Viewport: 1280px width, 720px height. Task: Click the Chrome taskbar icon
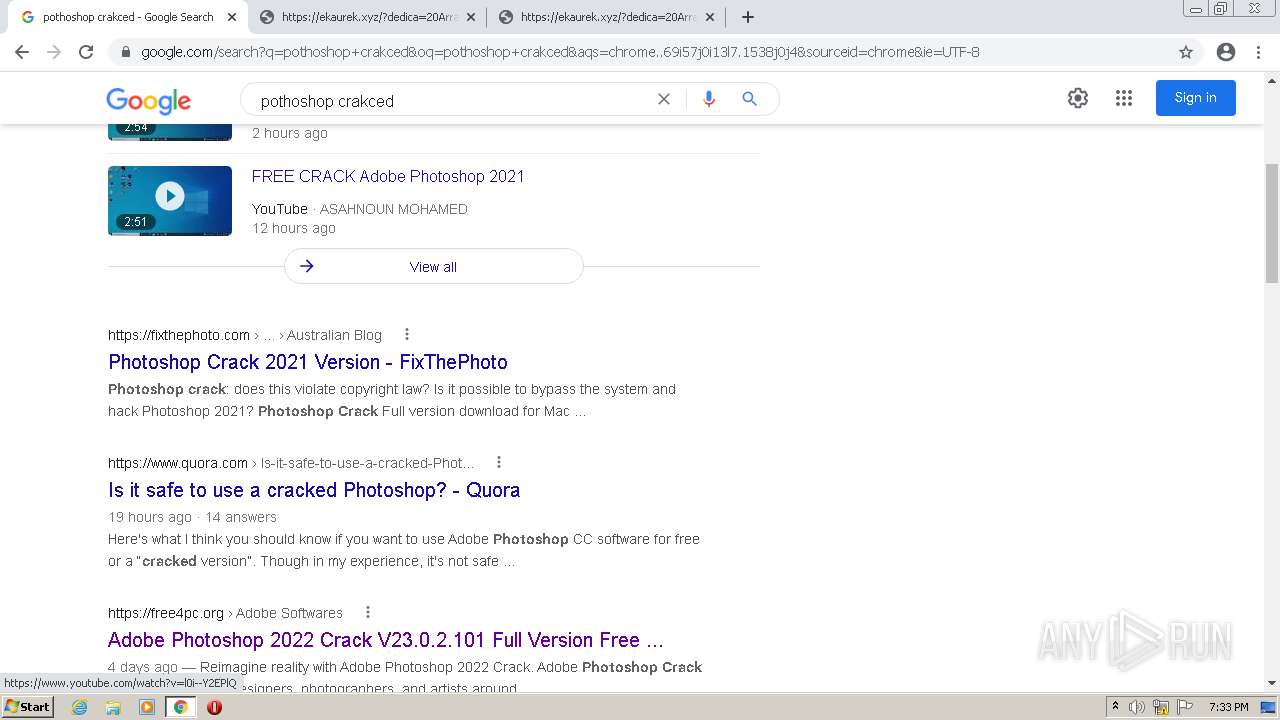click(180, 707)
